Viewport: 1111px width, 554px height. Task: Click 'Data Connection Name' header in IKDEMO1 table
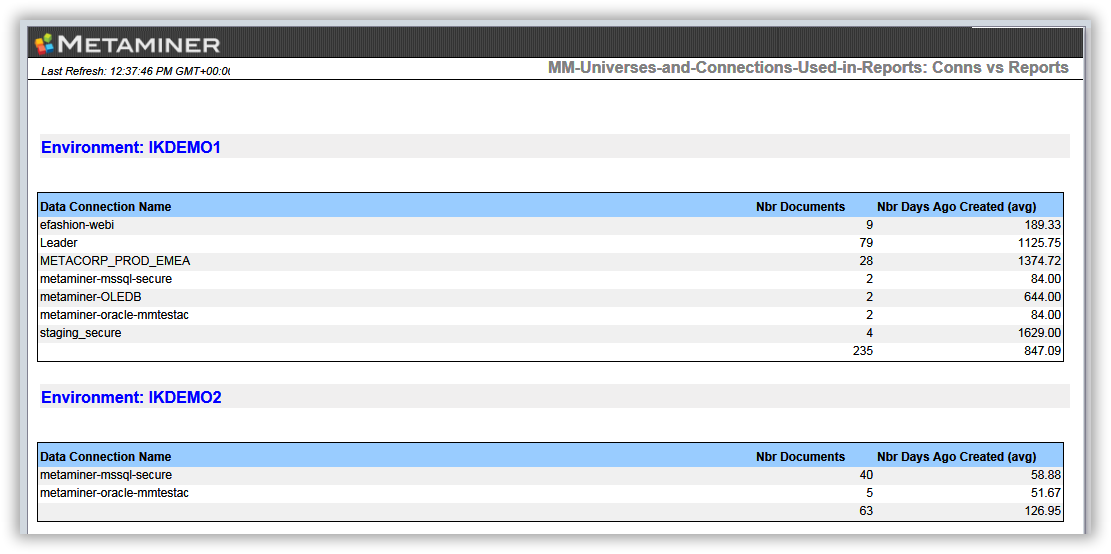pyautogui.click(x=106, y=207)
